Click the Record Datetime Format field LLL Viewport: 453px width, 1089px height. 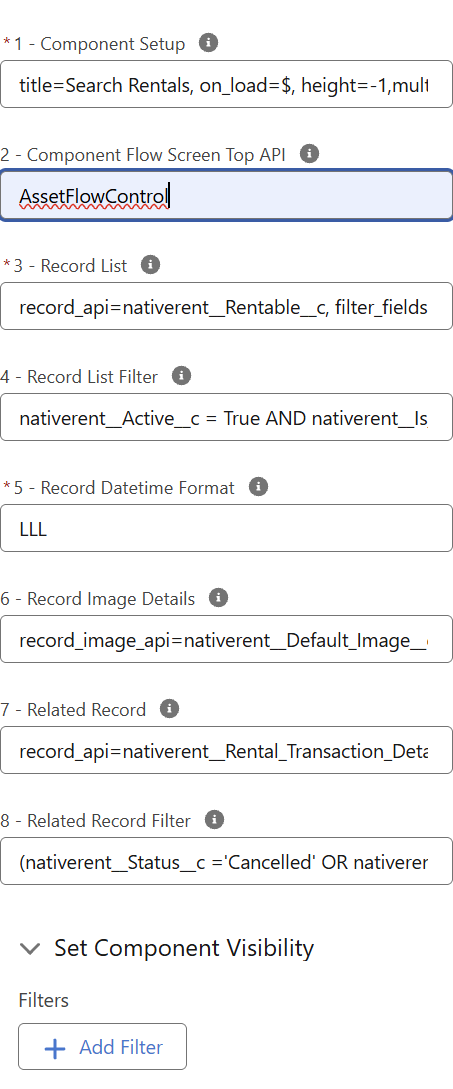226,529
